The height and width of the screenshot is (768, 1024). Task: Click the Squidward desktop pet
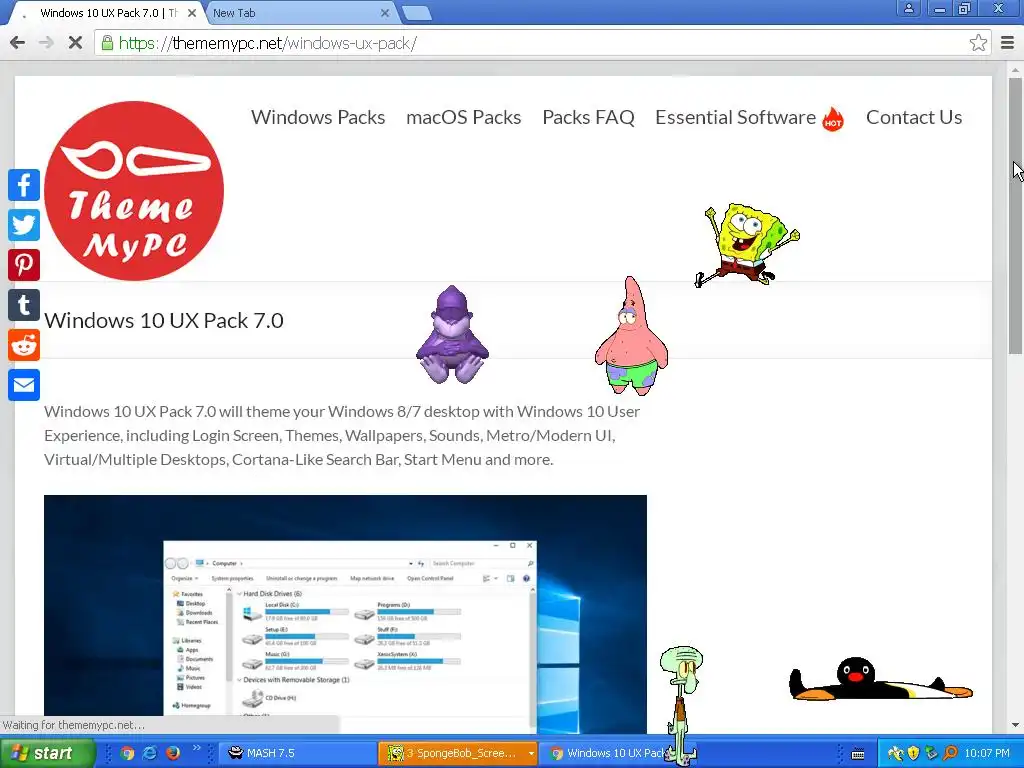tap(681, 704)
